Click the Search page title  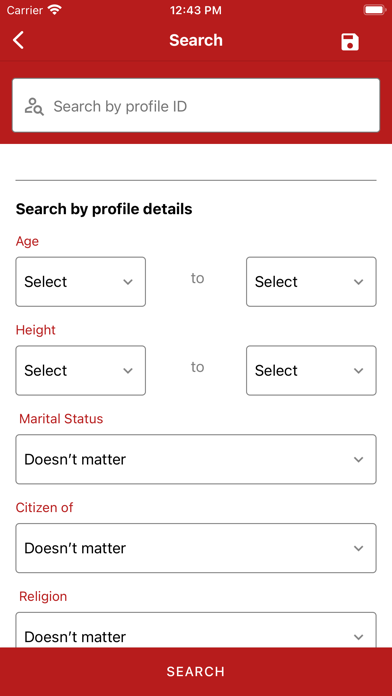pyautogui.click(x=196, y=40)
